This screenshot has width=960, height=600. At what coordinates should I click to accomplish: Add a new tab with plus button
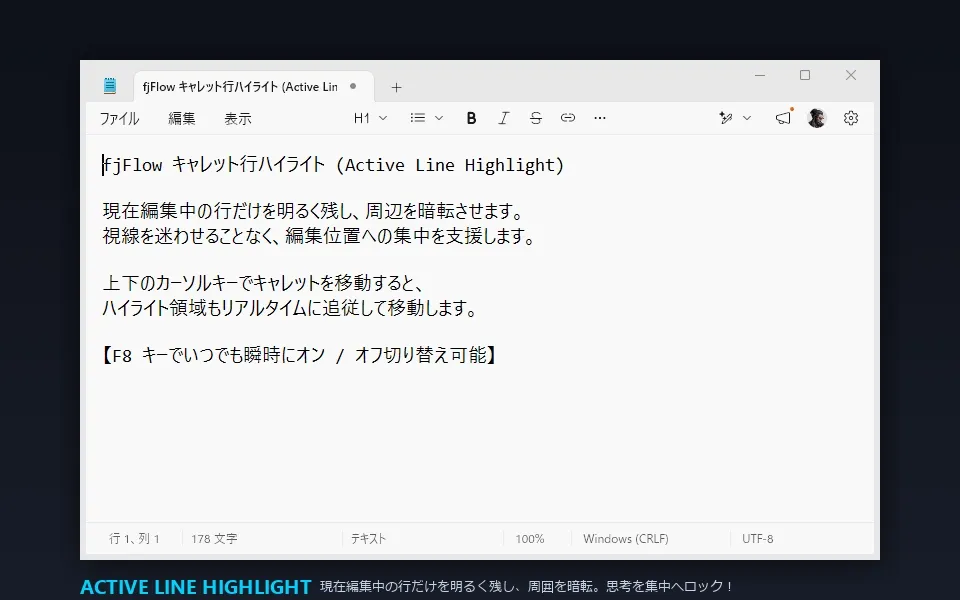coord(396,88)
